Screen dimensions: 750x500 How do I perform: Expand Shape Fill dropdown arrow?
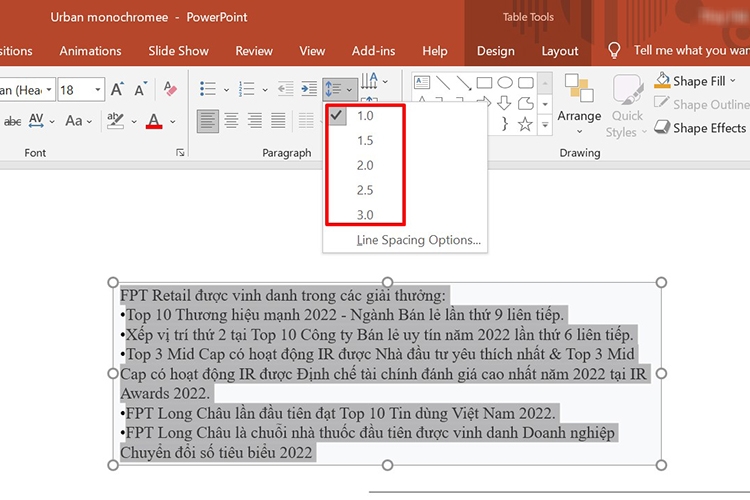click(x=733, y=81)
